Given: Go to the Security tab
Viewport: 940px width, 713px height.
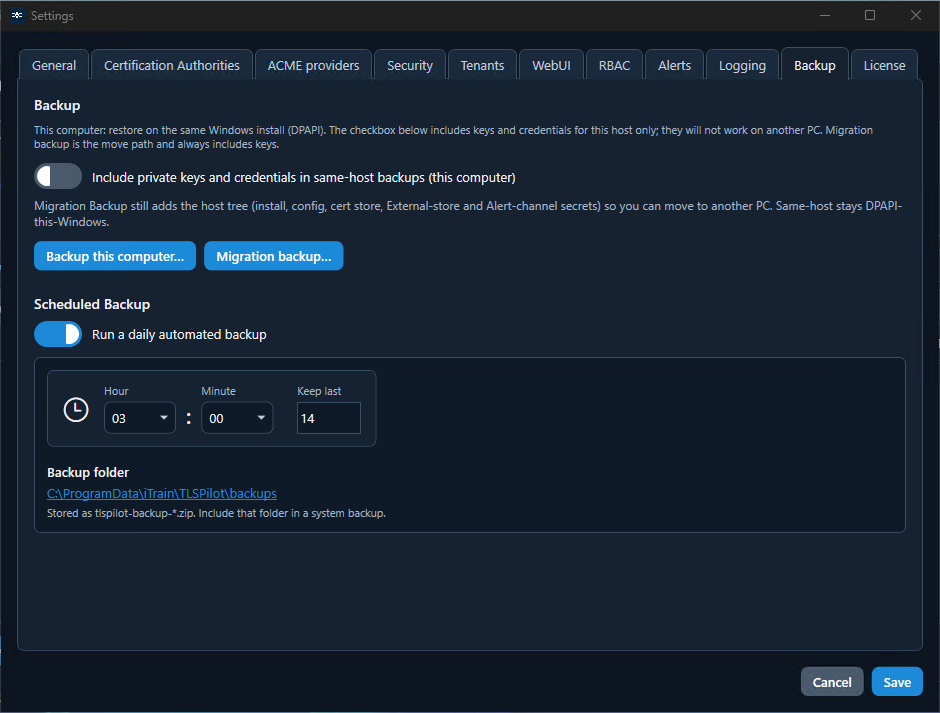Looking at the screenshot, I should 410,65.
